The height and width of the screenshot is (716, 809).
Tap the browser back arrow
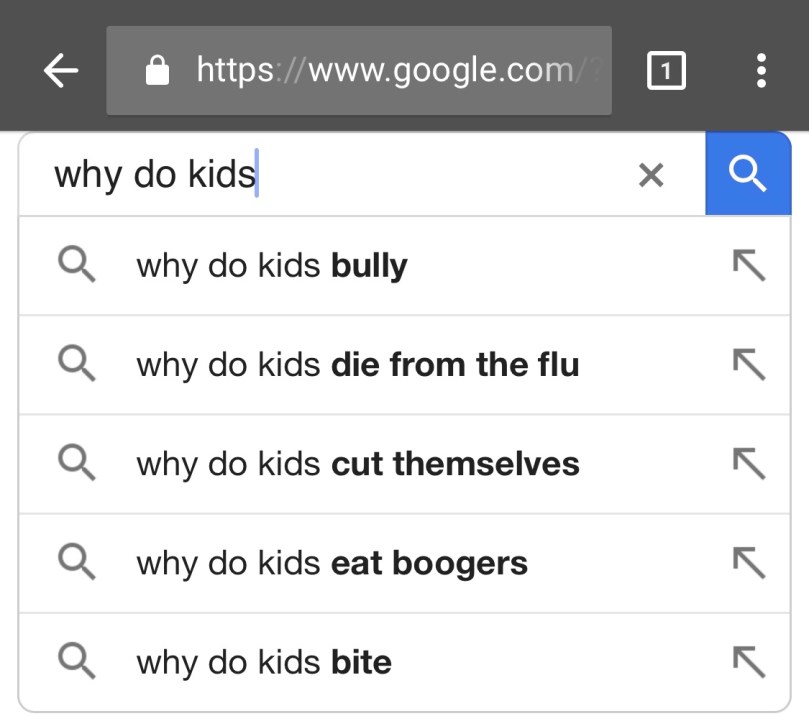coord(61,70)
